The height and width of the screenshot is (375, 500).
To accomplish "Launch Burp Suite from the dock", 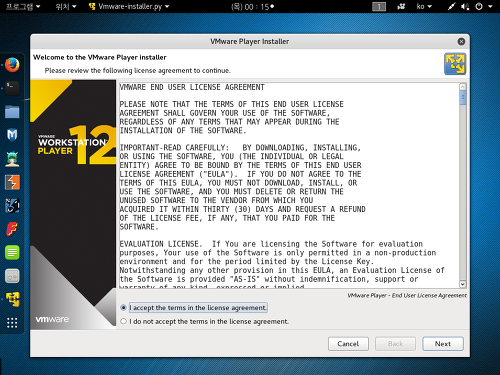I will (x=12, y=182).
